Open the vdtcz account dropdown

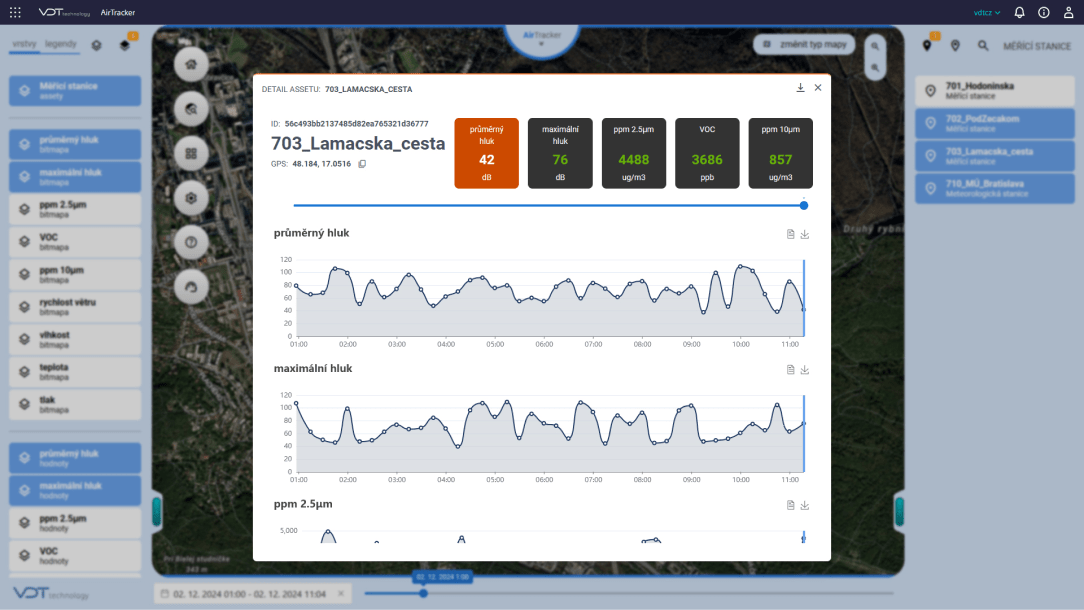point(986,13)
